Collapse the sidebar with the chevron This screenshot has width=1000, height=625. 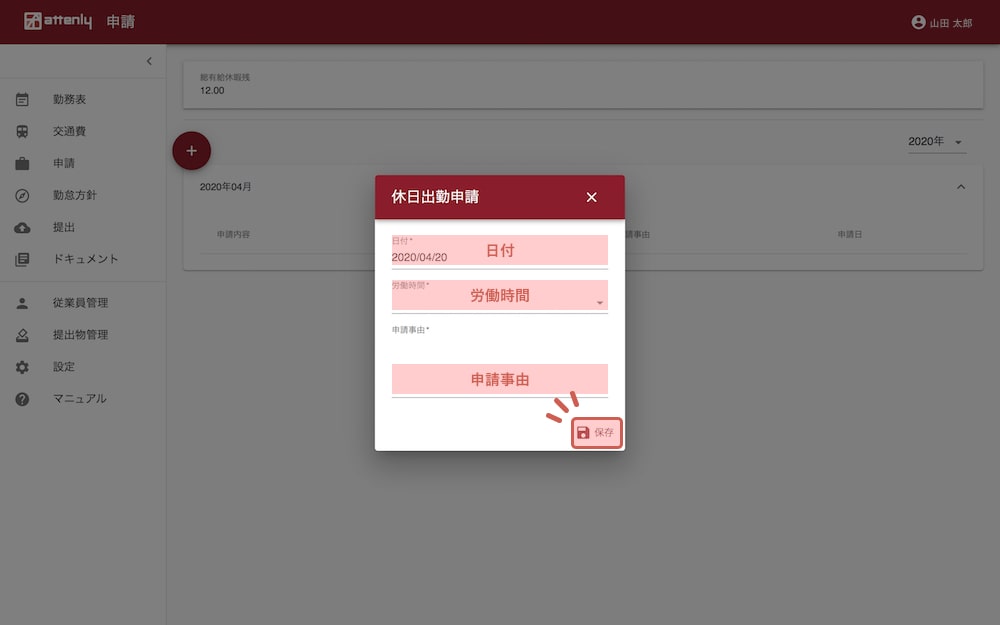(x=149, y=62)
